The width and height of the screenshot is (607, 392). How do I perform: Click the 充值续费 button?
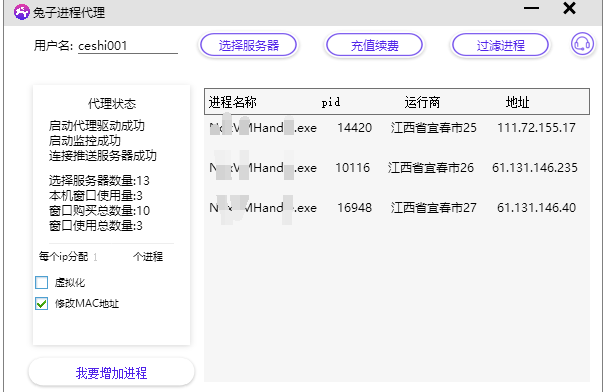374,45
